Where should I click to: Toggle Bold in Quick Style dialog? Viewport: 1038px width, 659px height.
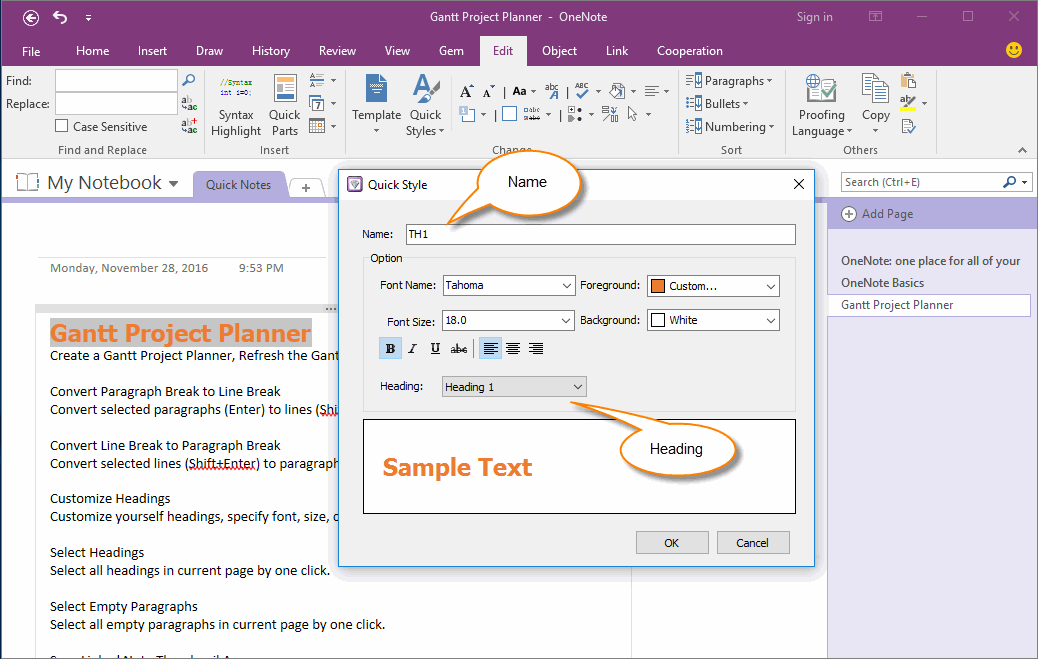click(x=391, y=348)
